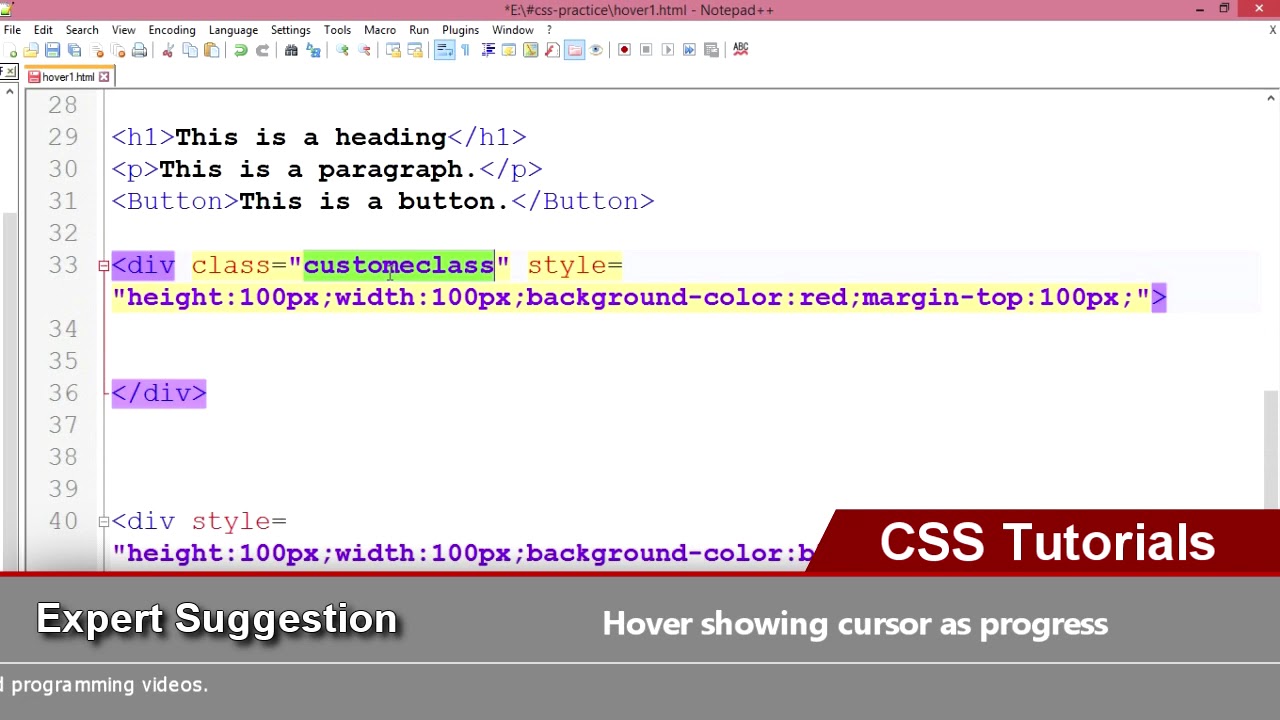Click the Save All toolbar icon
The width and height of the screenshot is (1280, 720).
[x=74, y=49]
